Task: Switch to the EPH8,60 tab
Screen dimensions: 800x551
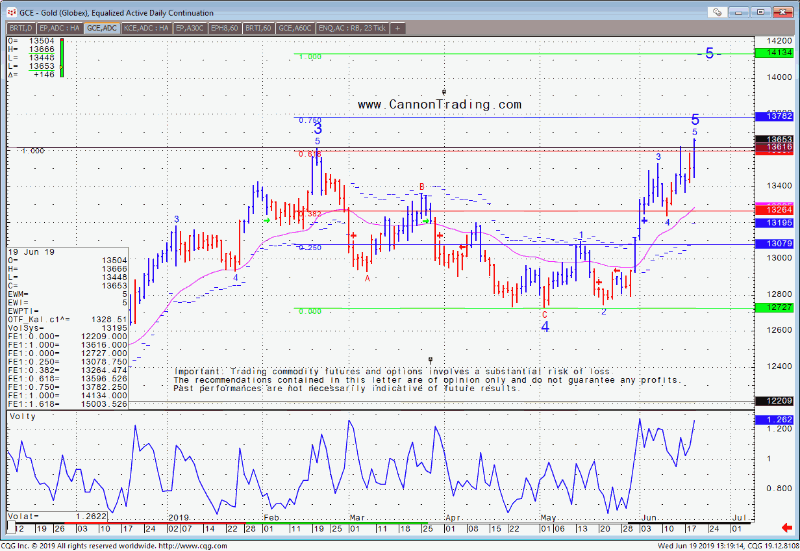Action: pyautogui.click(x=224, y=29)
